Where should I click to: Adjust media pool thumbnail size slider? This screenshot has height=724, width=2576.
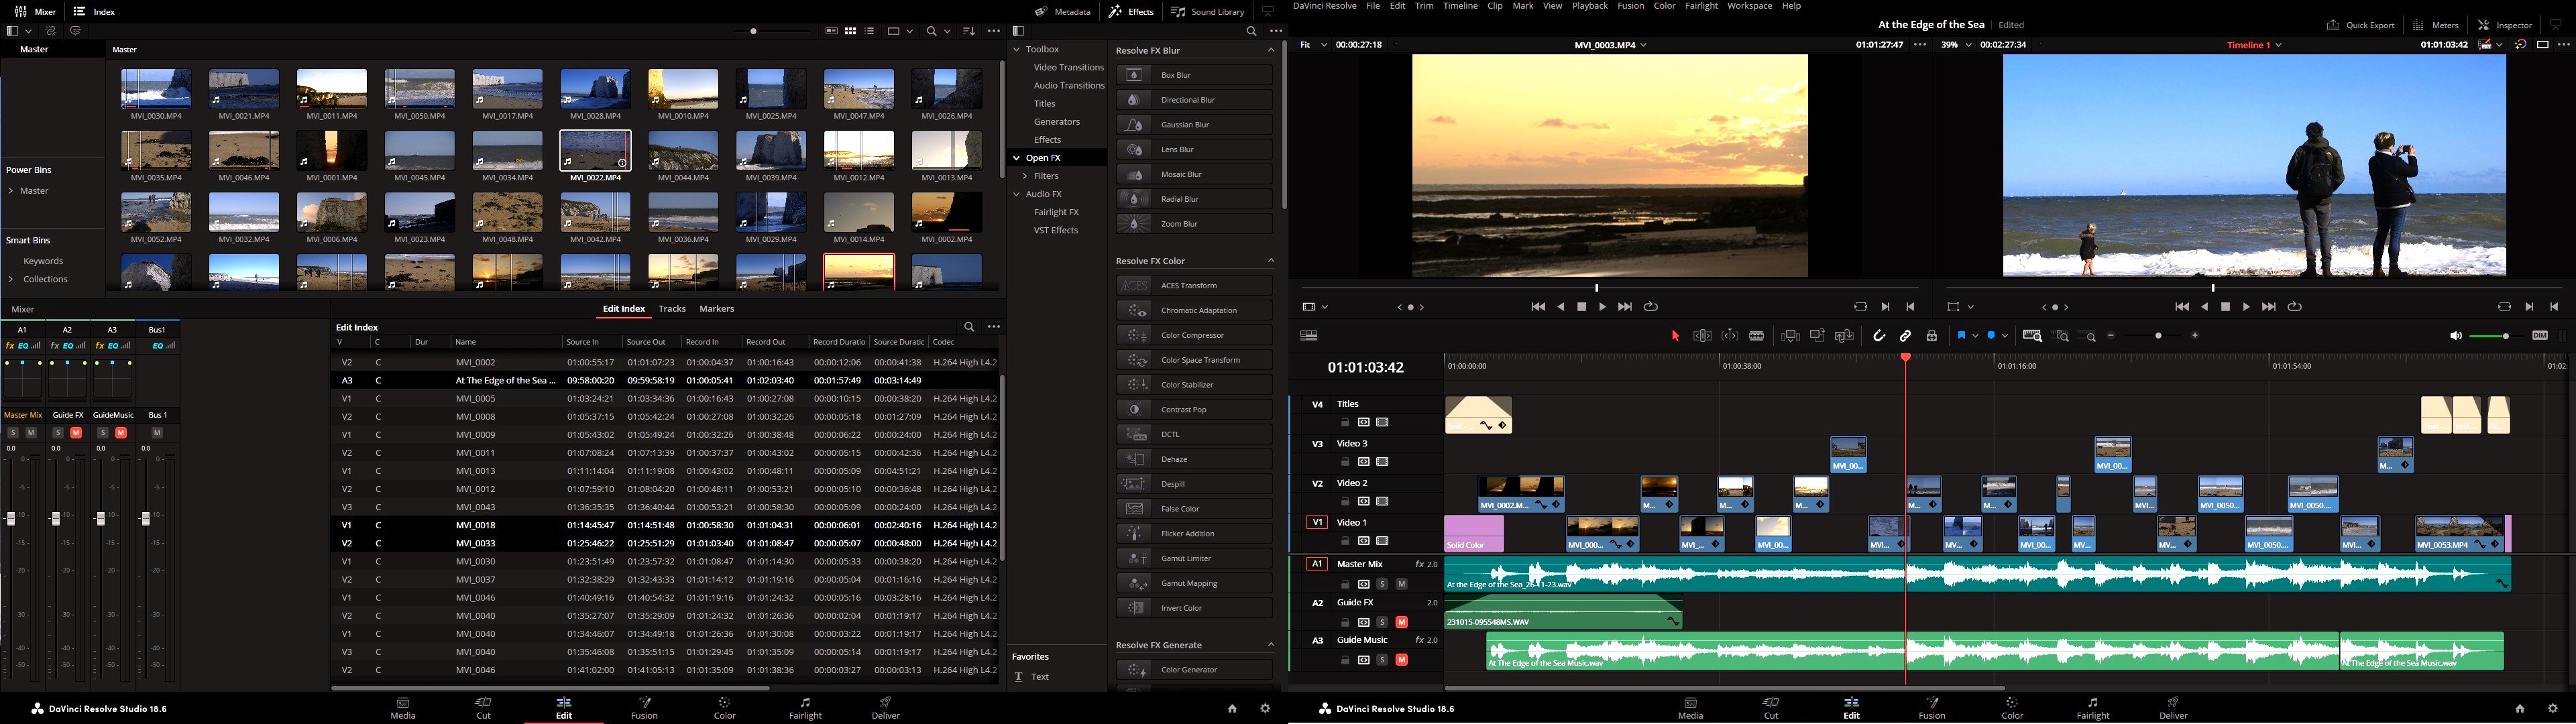[754, 31]
